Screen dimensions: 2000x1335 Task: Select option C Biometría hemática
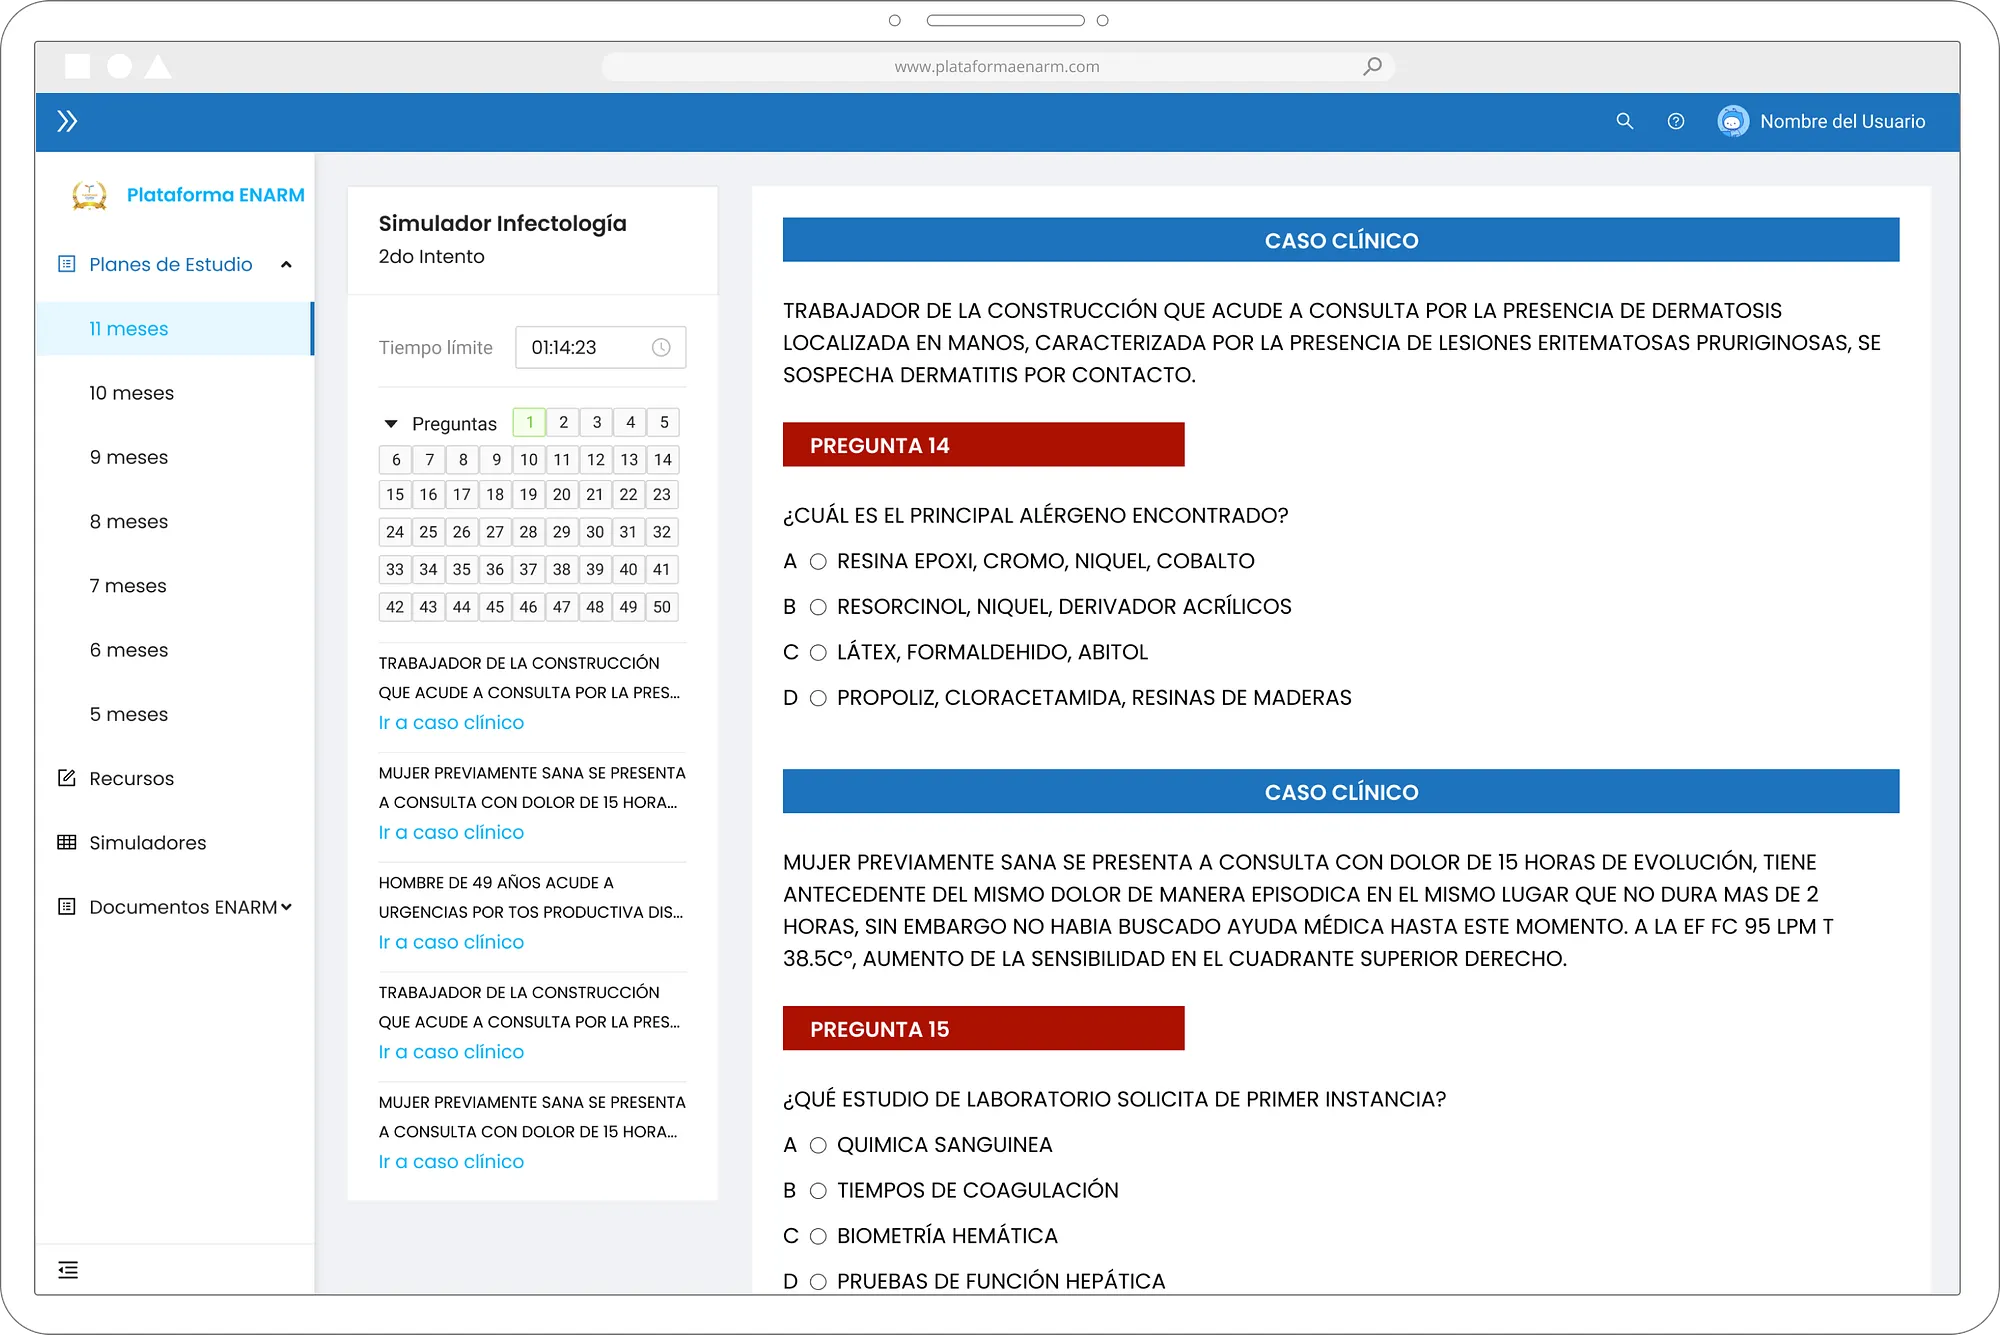(818, 1236)
